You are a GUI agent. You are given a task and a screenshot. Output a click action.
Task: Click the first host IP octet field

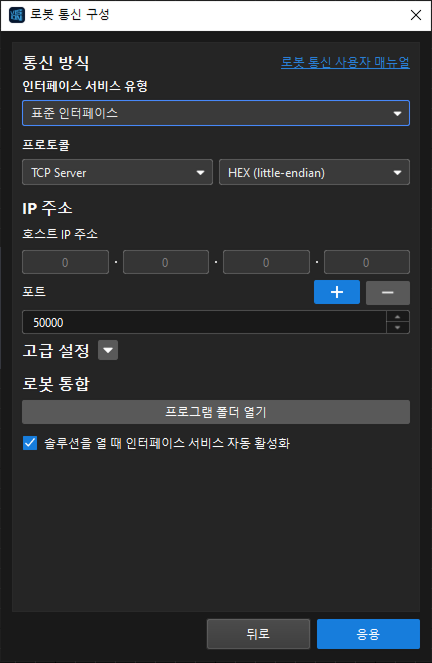coord(65,262)
